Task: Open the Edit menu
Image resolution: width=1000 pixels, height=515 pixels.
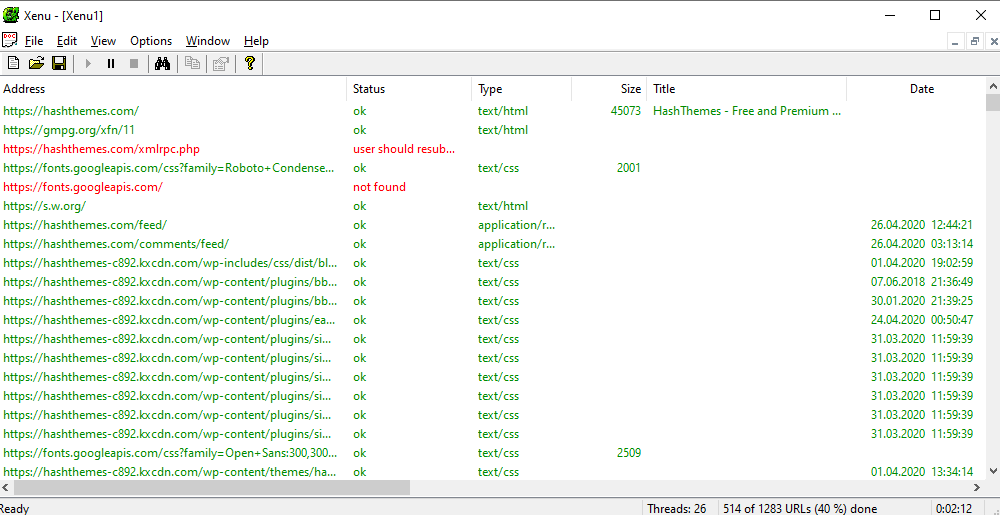Action: pos(67,41)
